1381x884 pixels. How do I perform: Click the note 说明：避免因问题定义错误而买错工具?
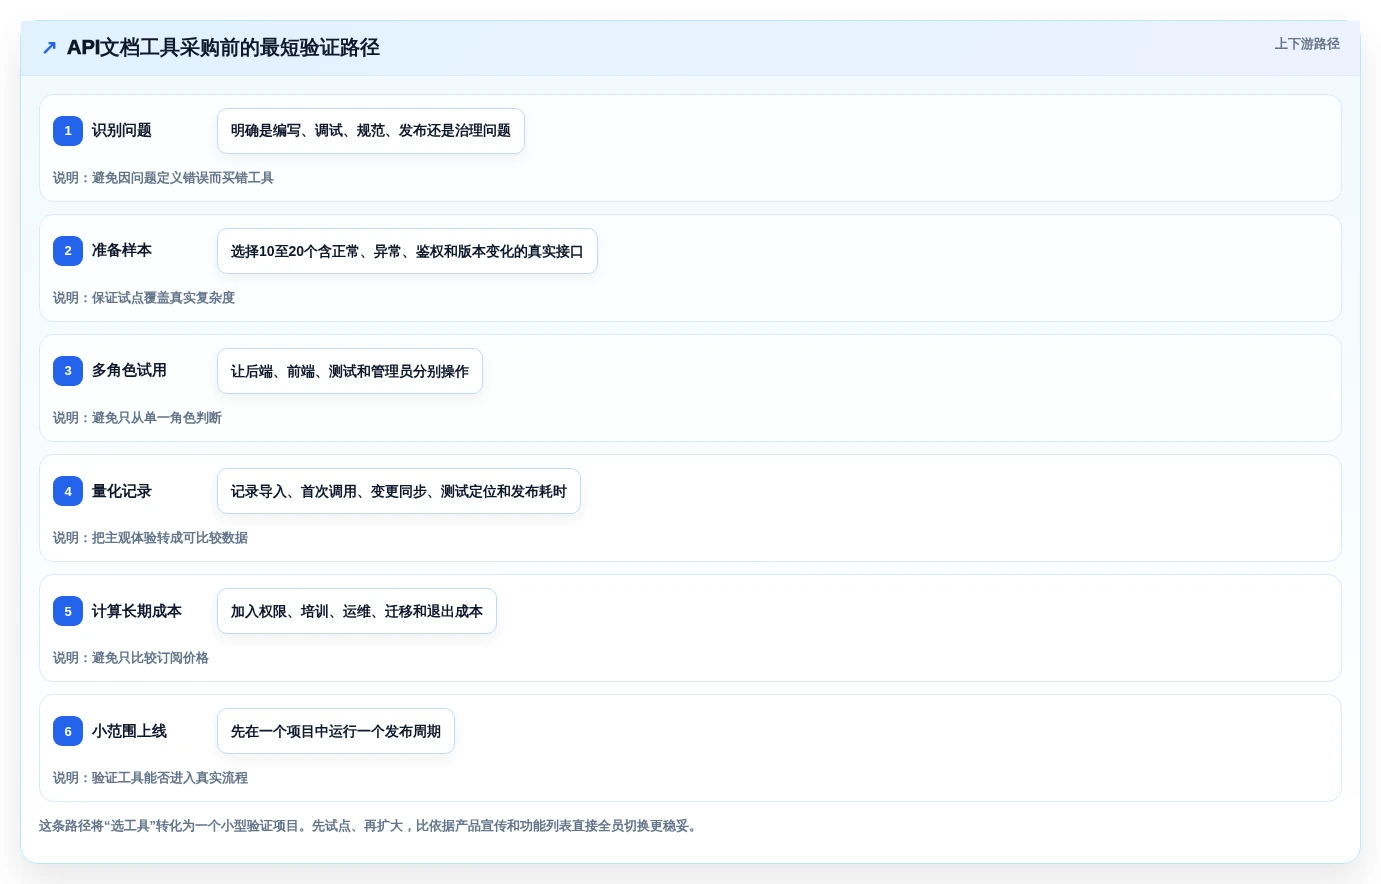tap(163, 178)
